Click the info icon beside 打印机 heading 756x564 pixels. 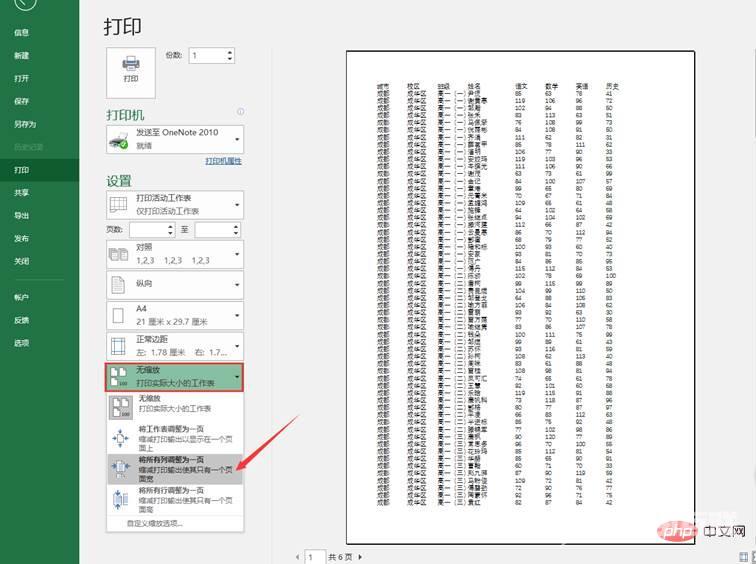pos(240,112)
